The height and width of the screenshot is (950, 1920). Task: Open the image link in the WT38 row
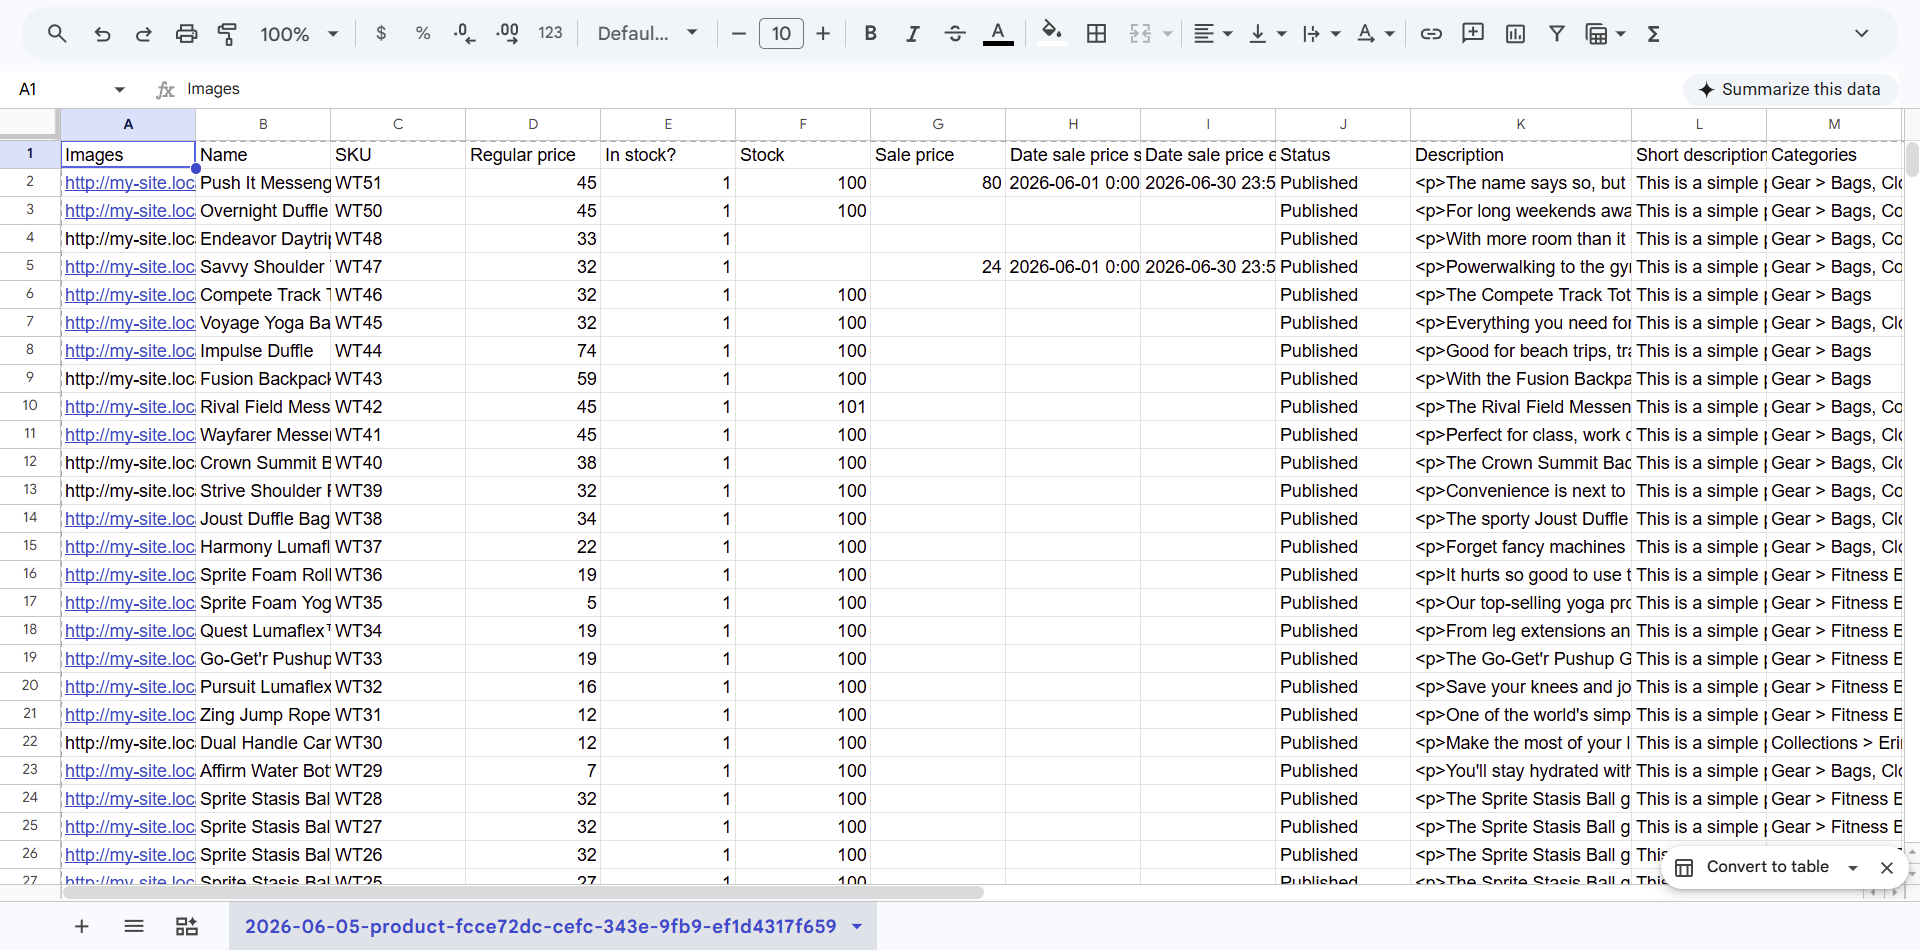[129, 519]
